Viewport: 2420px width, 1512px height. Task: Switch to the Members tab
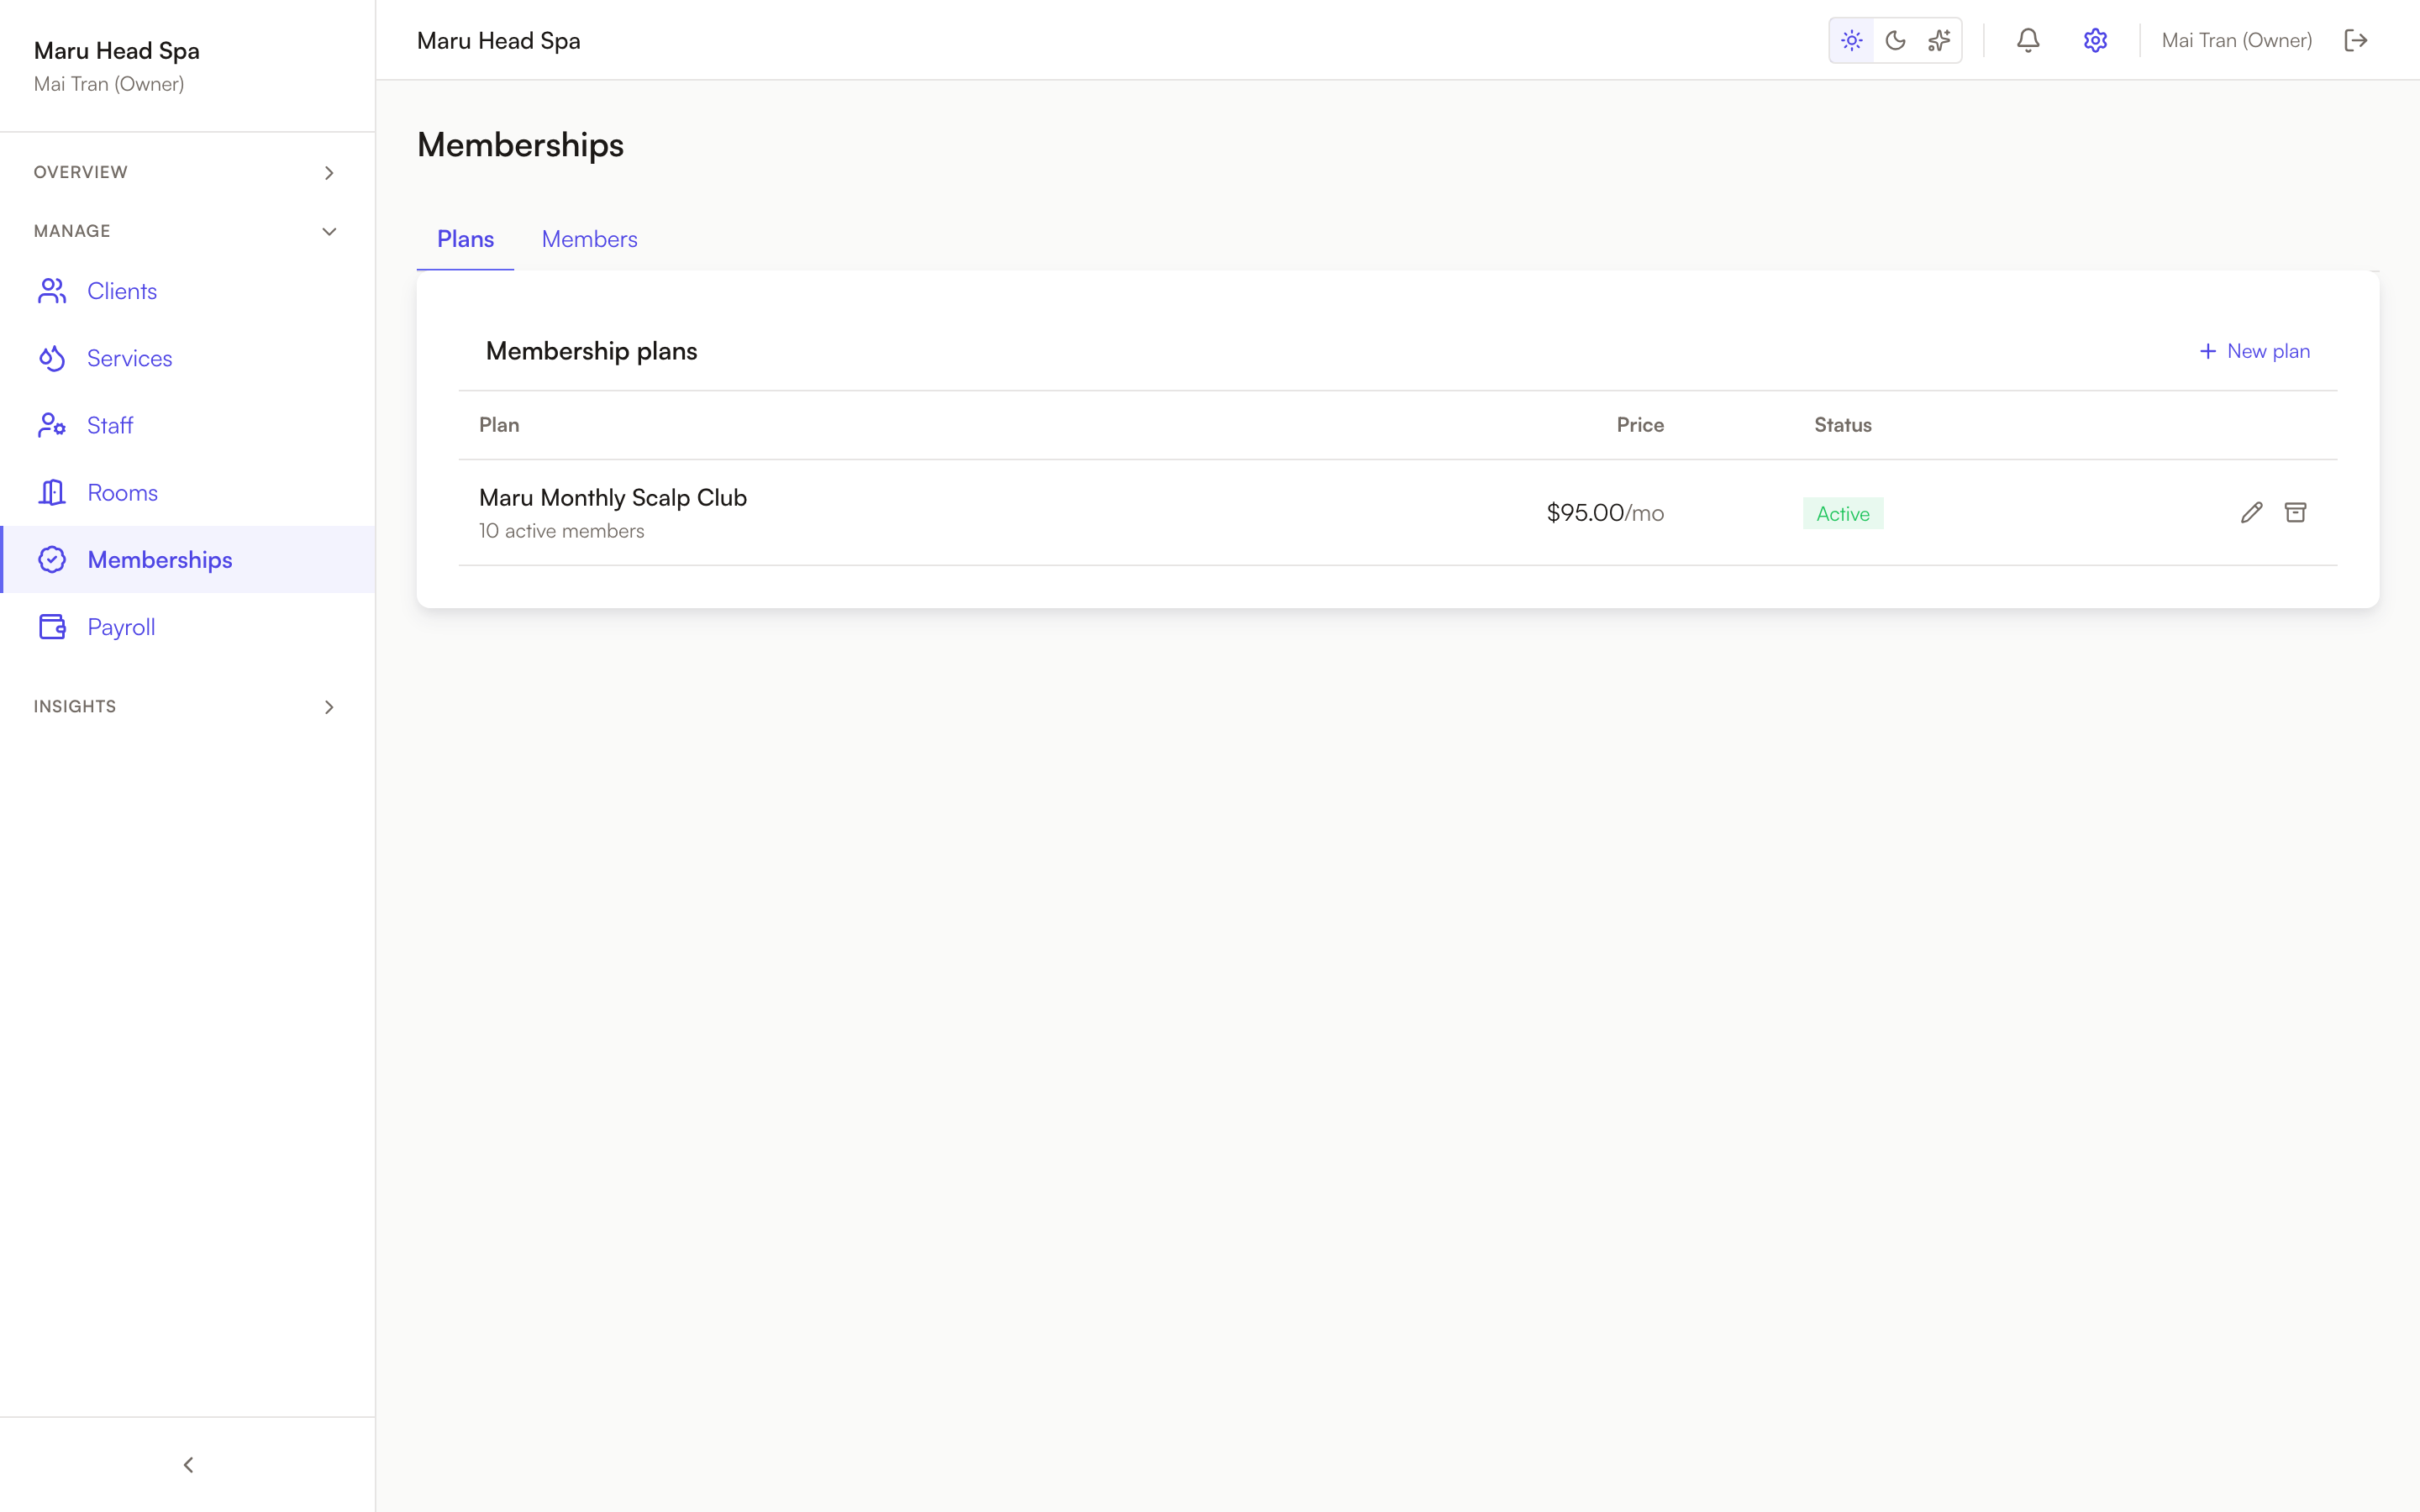(x=589, y=239)
